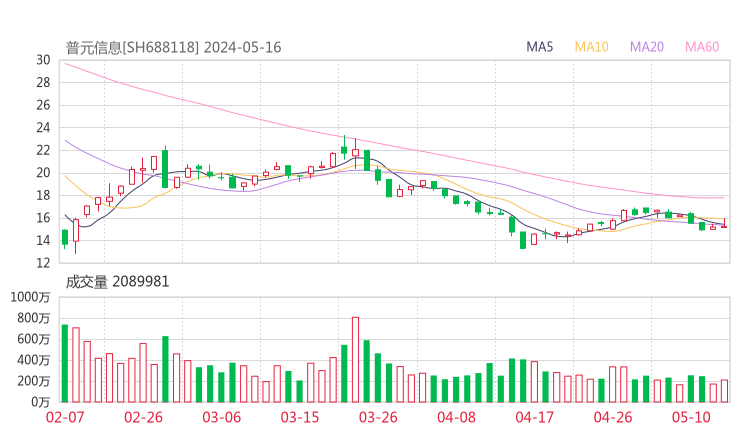
Task: Click the MA60 legend label
Action: (702, 47)
